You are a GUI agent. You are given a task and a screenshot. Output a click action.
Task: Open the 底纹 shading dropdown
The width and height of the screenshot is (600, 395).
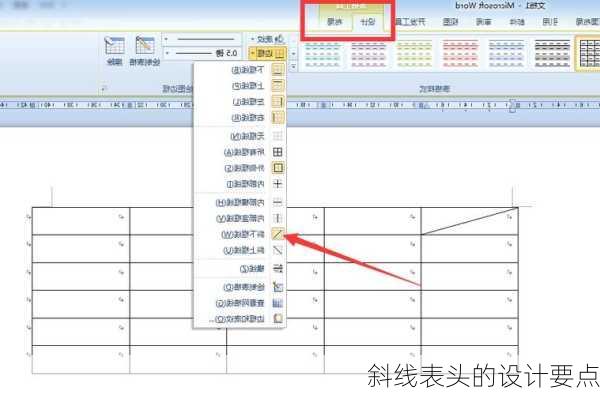pyautogui.click(x=267, y=39)
